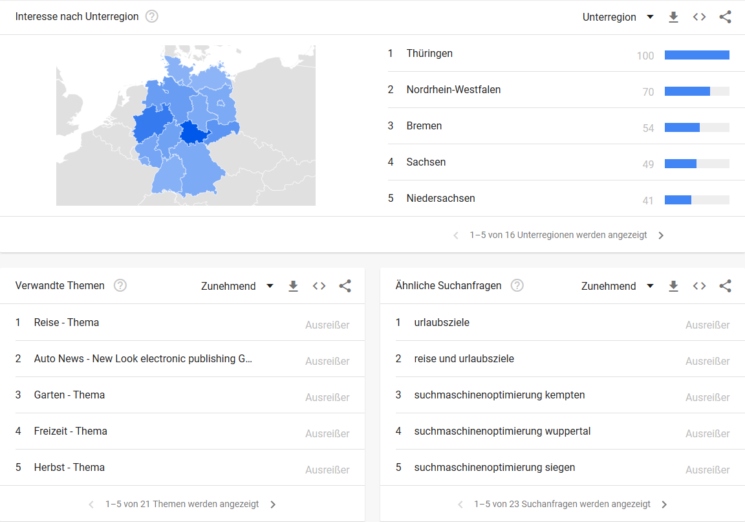Open Zunehmend dropdown in Ähnliche Suchanfragen

point(617,286)
